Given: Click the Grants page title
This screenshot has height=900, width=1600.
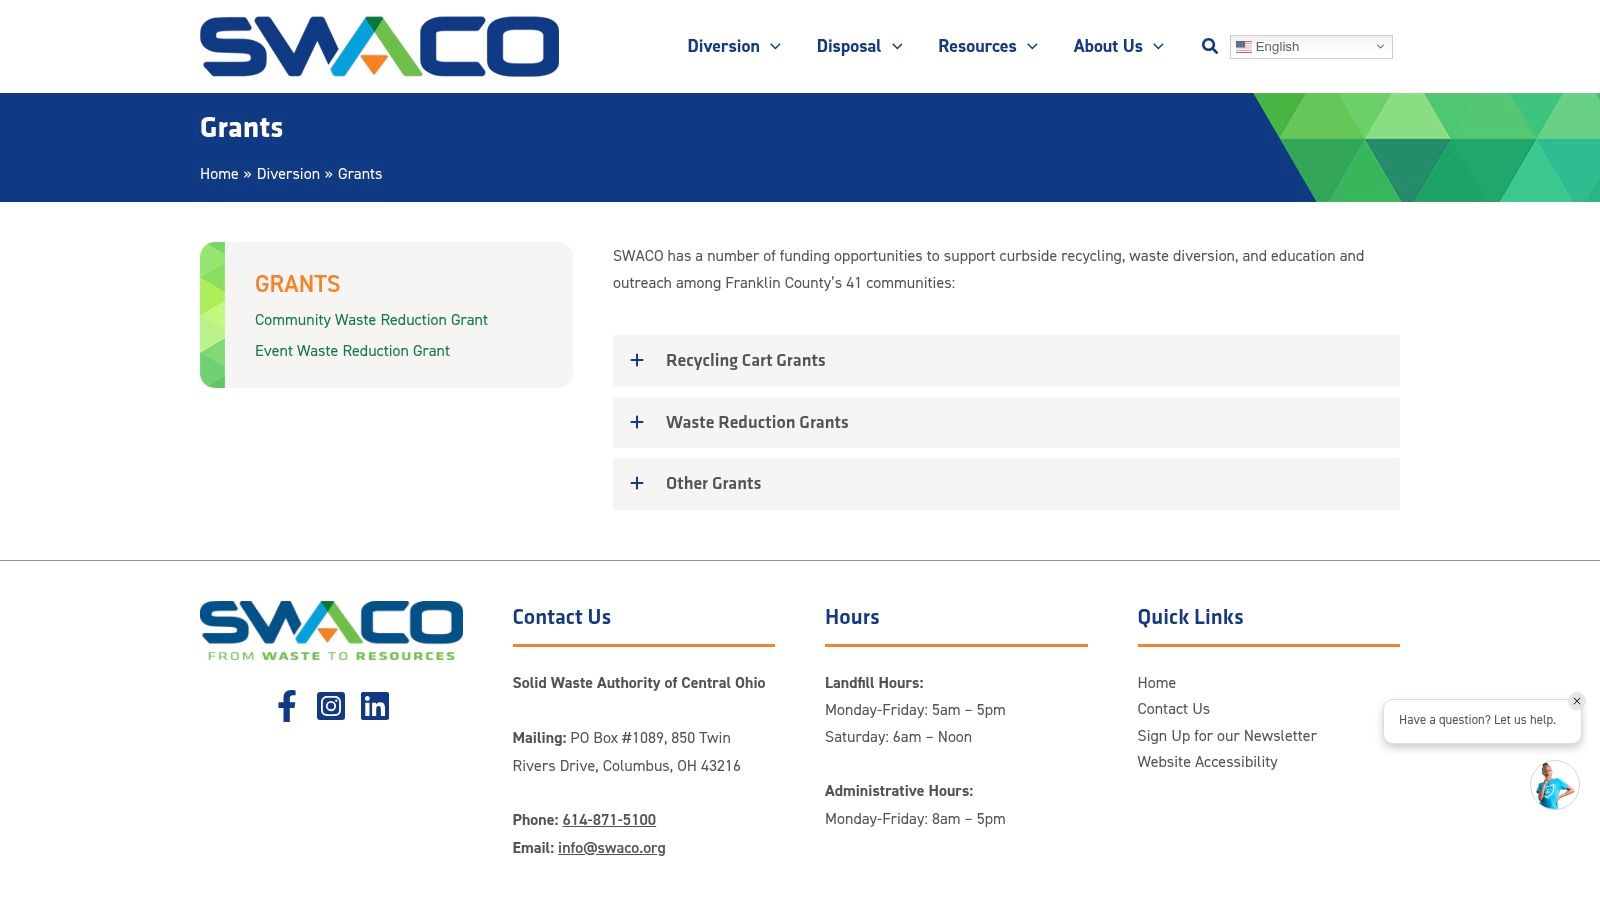Looking at the screenshot, I should 241,128.
